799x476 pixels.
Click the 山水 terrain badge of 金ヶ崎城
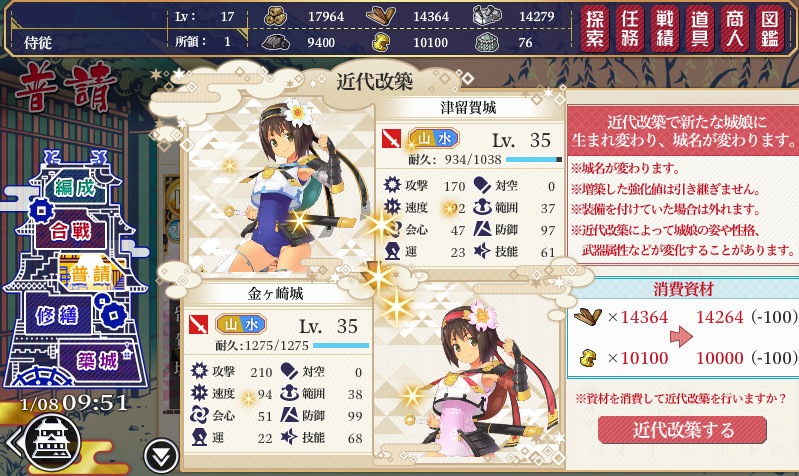click(x=240, y=324)
